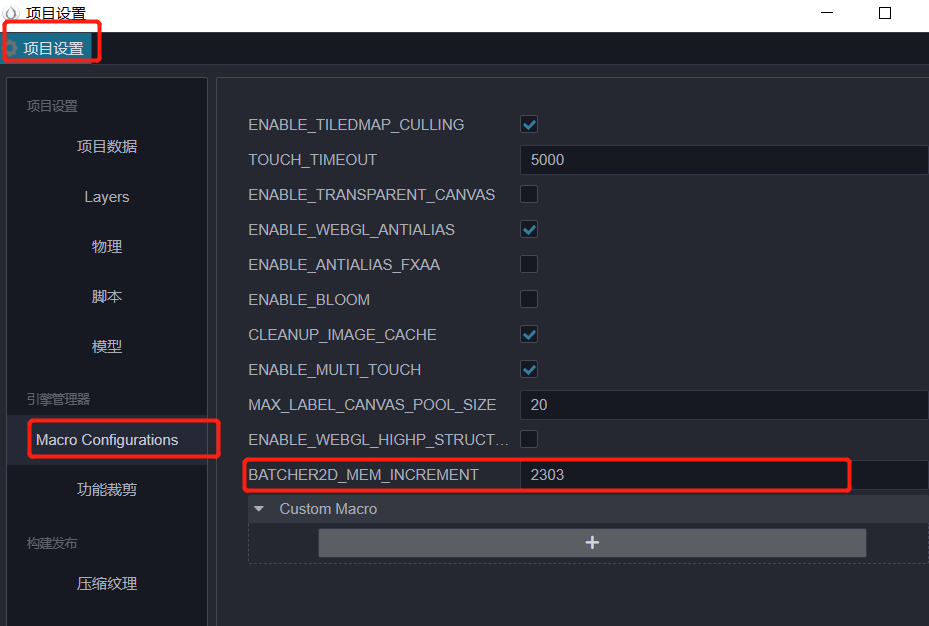This screenshot has height=626, width=929.
Task: Click the app logo in title bar
Action: click(11, 13)
